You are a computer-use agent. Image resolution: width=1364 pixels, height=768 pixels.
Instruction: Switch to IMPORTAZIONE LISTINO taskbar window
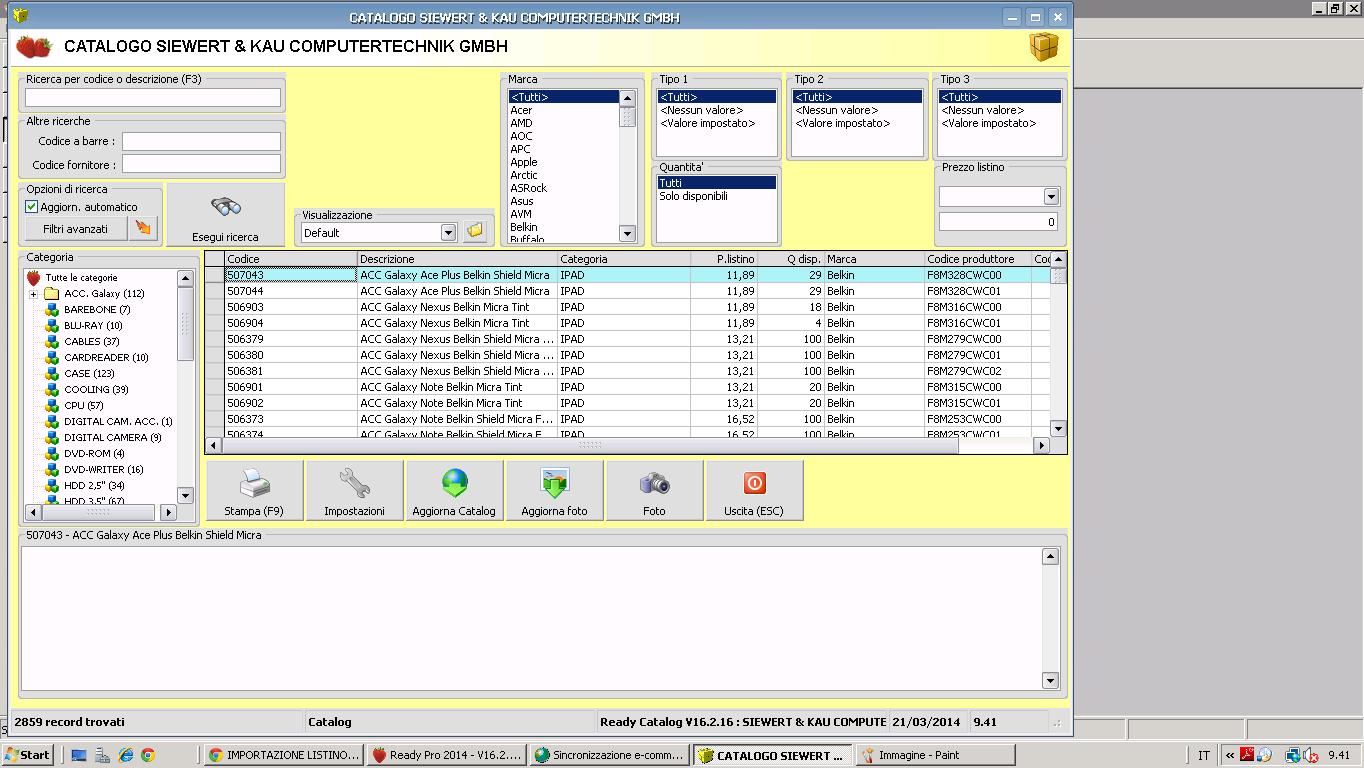(x=283, y=755)
